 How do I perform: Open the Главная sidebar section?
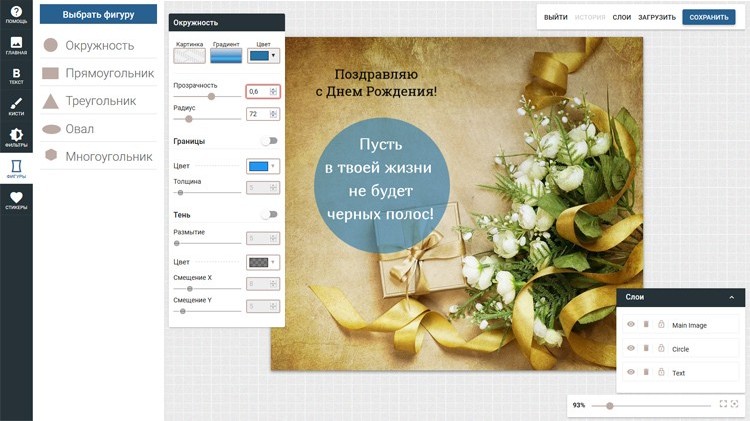coord(16,46)
